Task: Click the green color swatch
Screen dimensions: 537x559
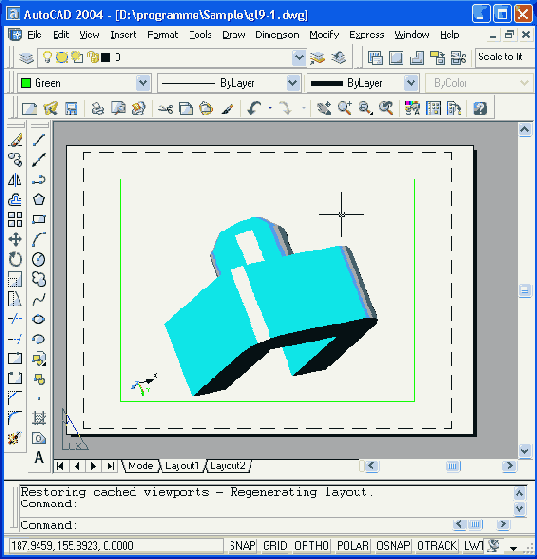Action: click(x=26, y=83)
